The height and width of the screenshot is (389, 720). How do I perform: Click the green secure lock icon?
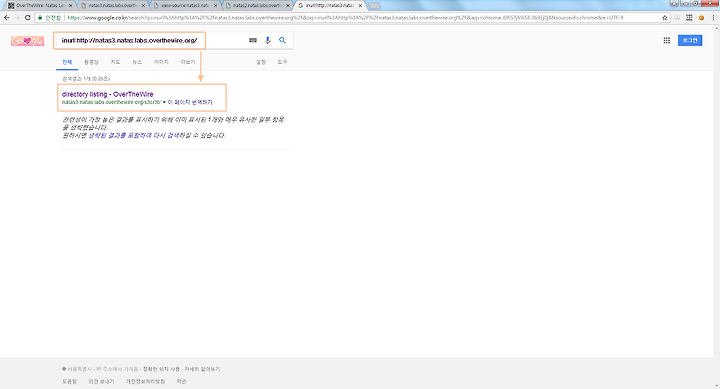click(x=40, y=17)
